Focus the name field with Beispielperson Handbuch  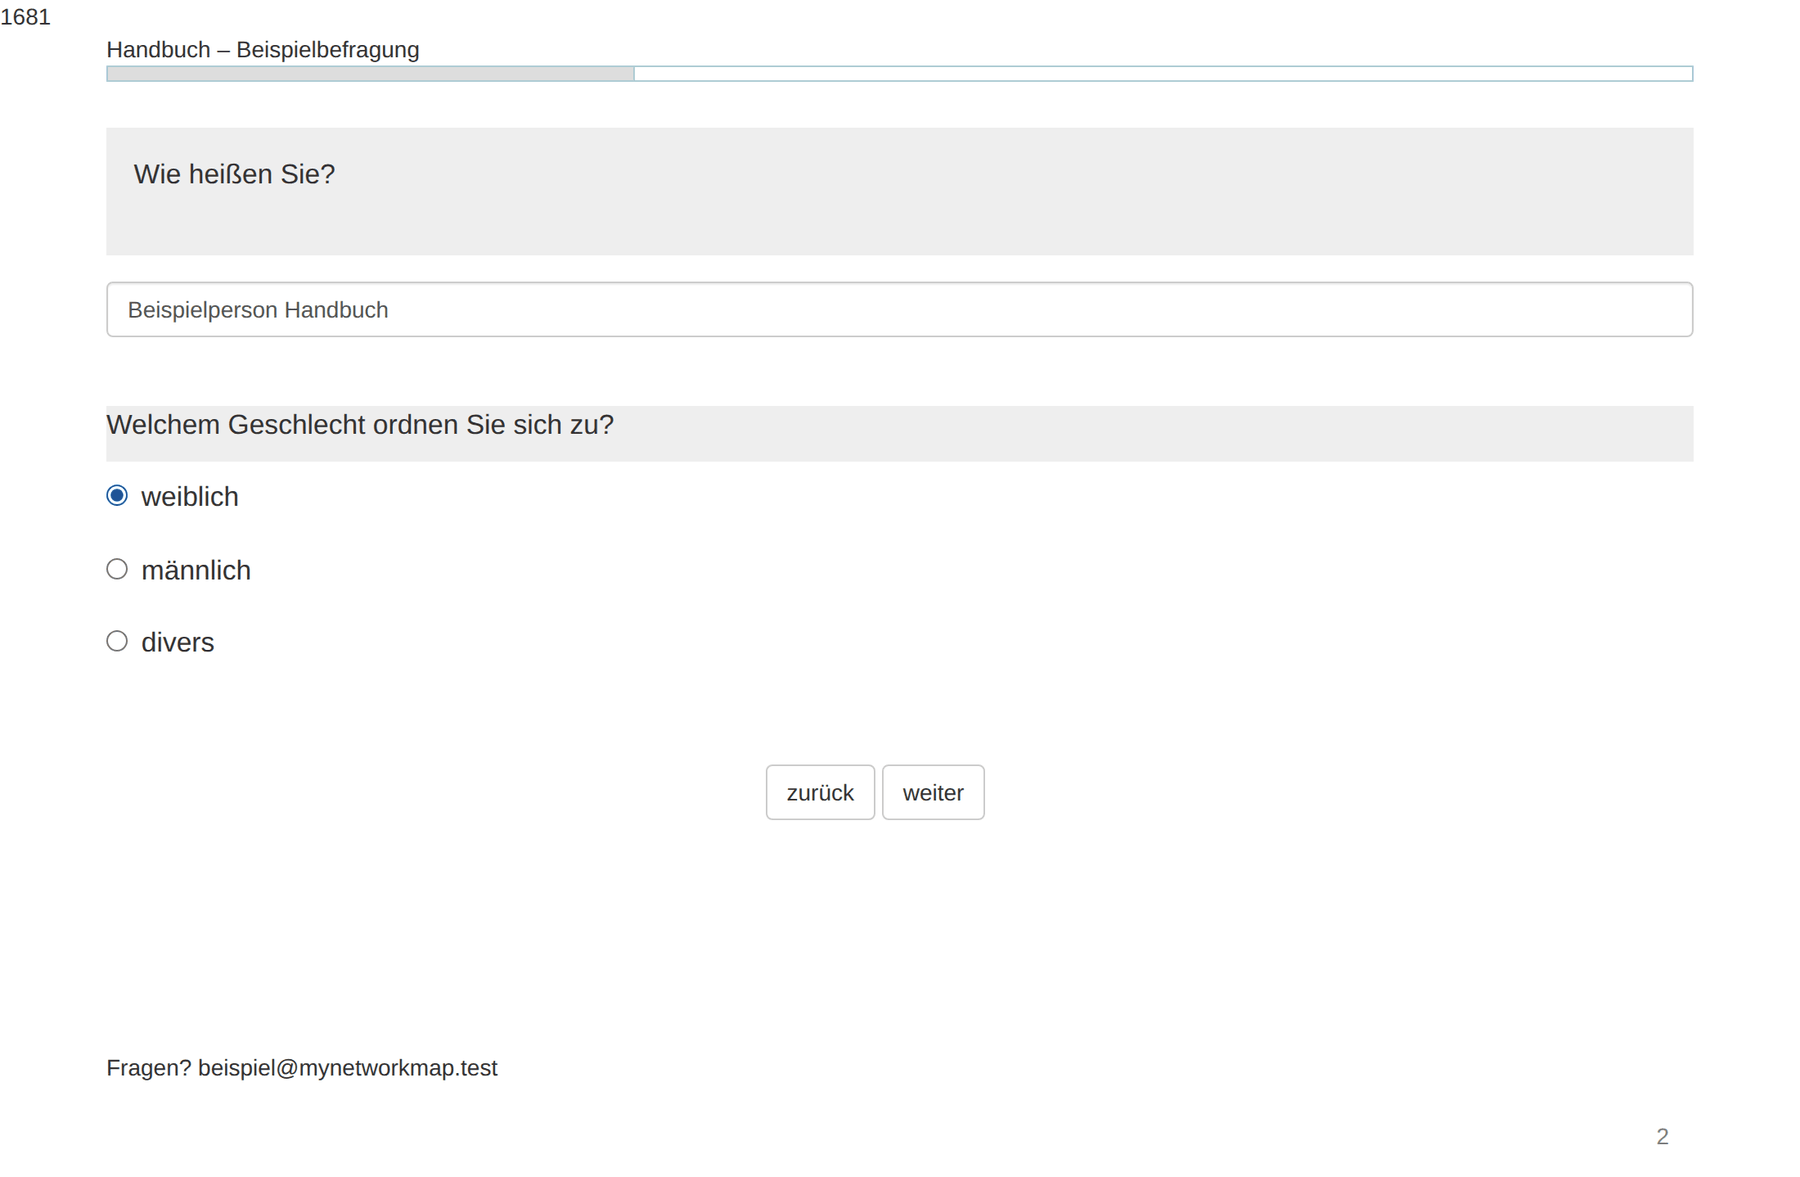[x=899, y=310]
